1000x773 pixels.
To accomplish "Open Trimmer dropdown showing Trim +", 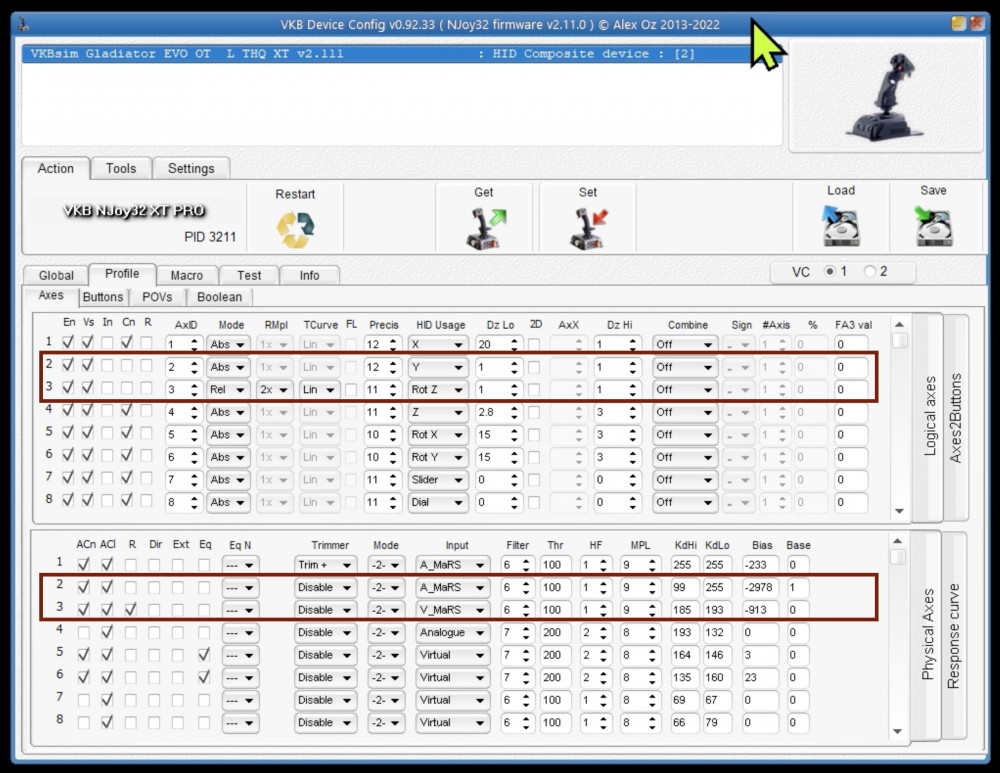I will click(x=325, y=565).
